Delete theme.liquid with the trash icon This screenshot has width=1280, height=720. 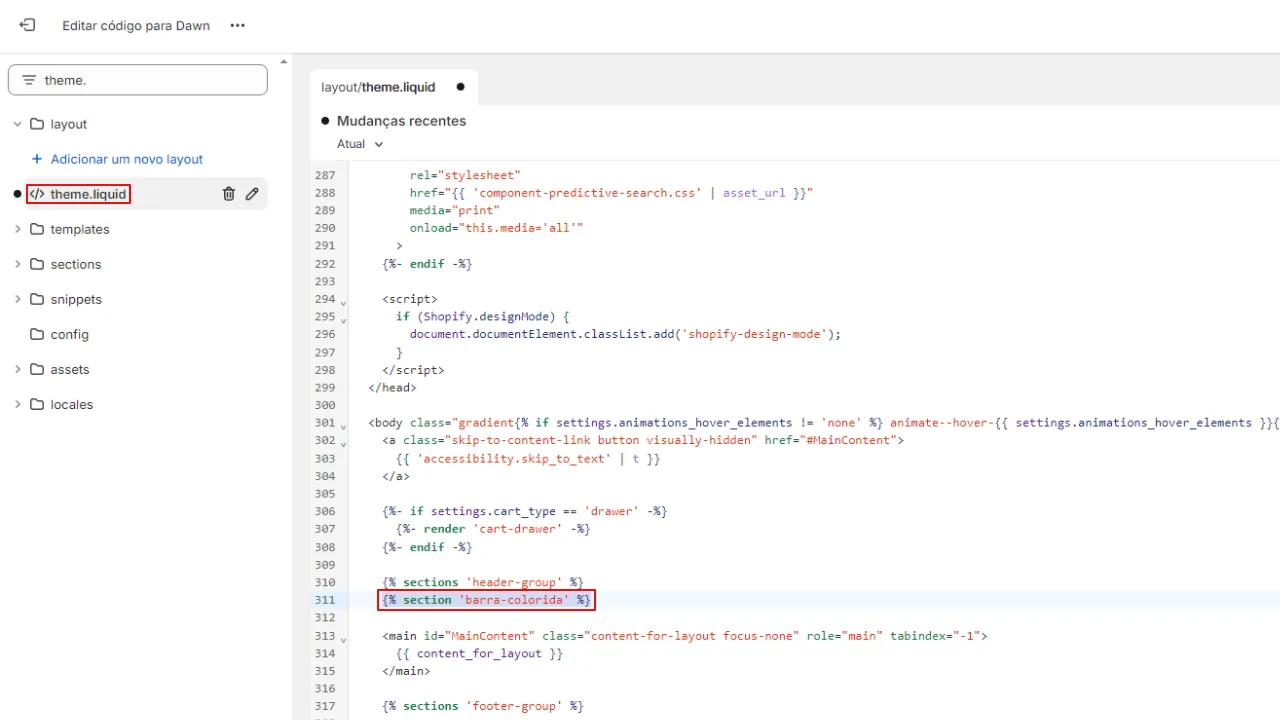click(x=228, y=194)
